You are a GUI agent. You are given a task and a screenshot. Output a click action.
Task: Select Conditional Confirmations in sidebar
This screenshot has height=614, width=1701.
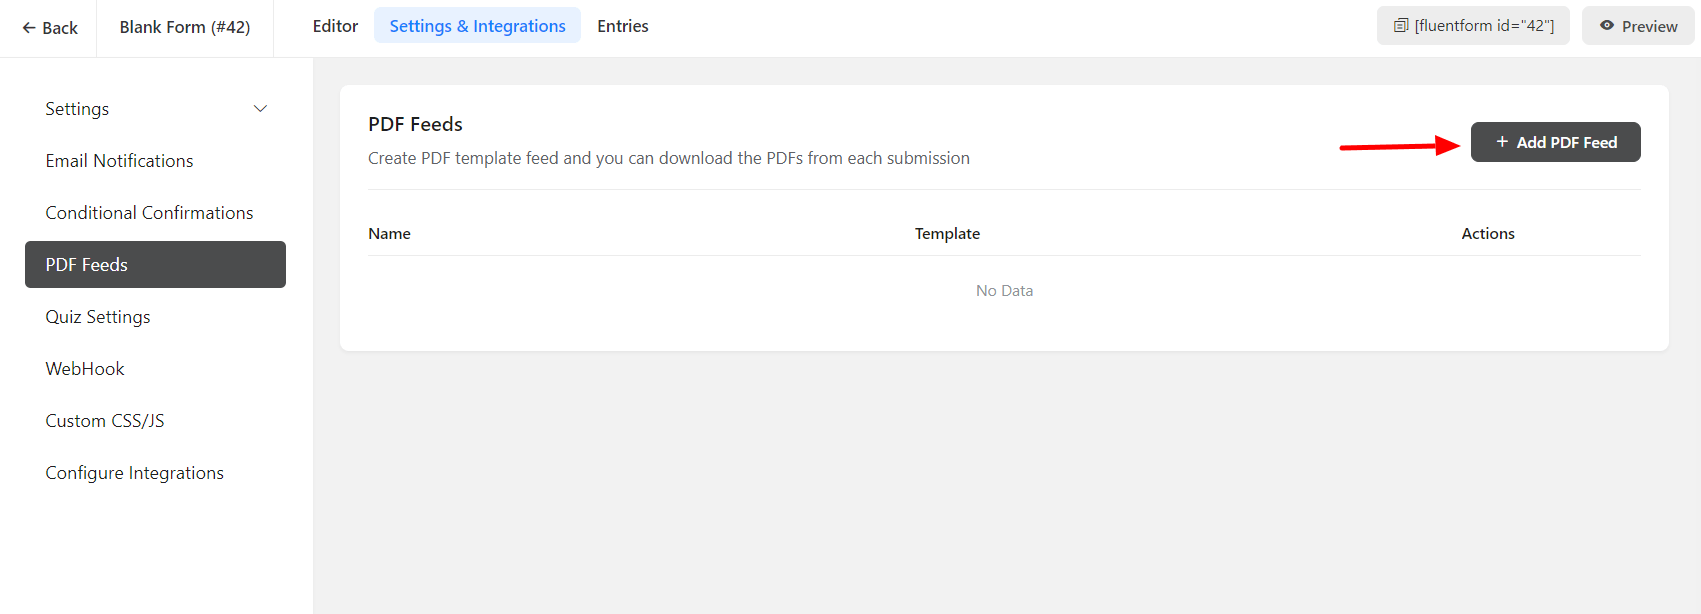tap(149, 213)
